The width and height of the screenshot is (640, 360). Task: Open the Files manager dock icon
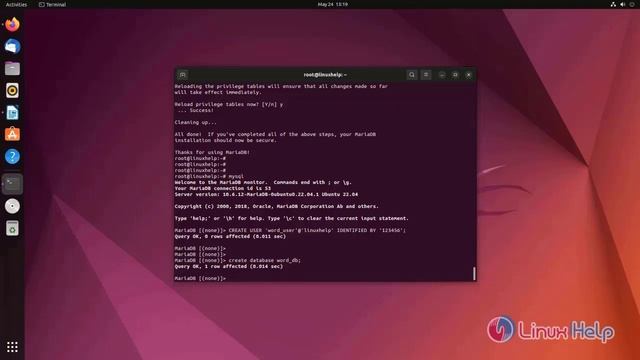pos(12,69)
